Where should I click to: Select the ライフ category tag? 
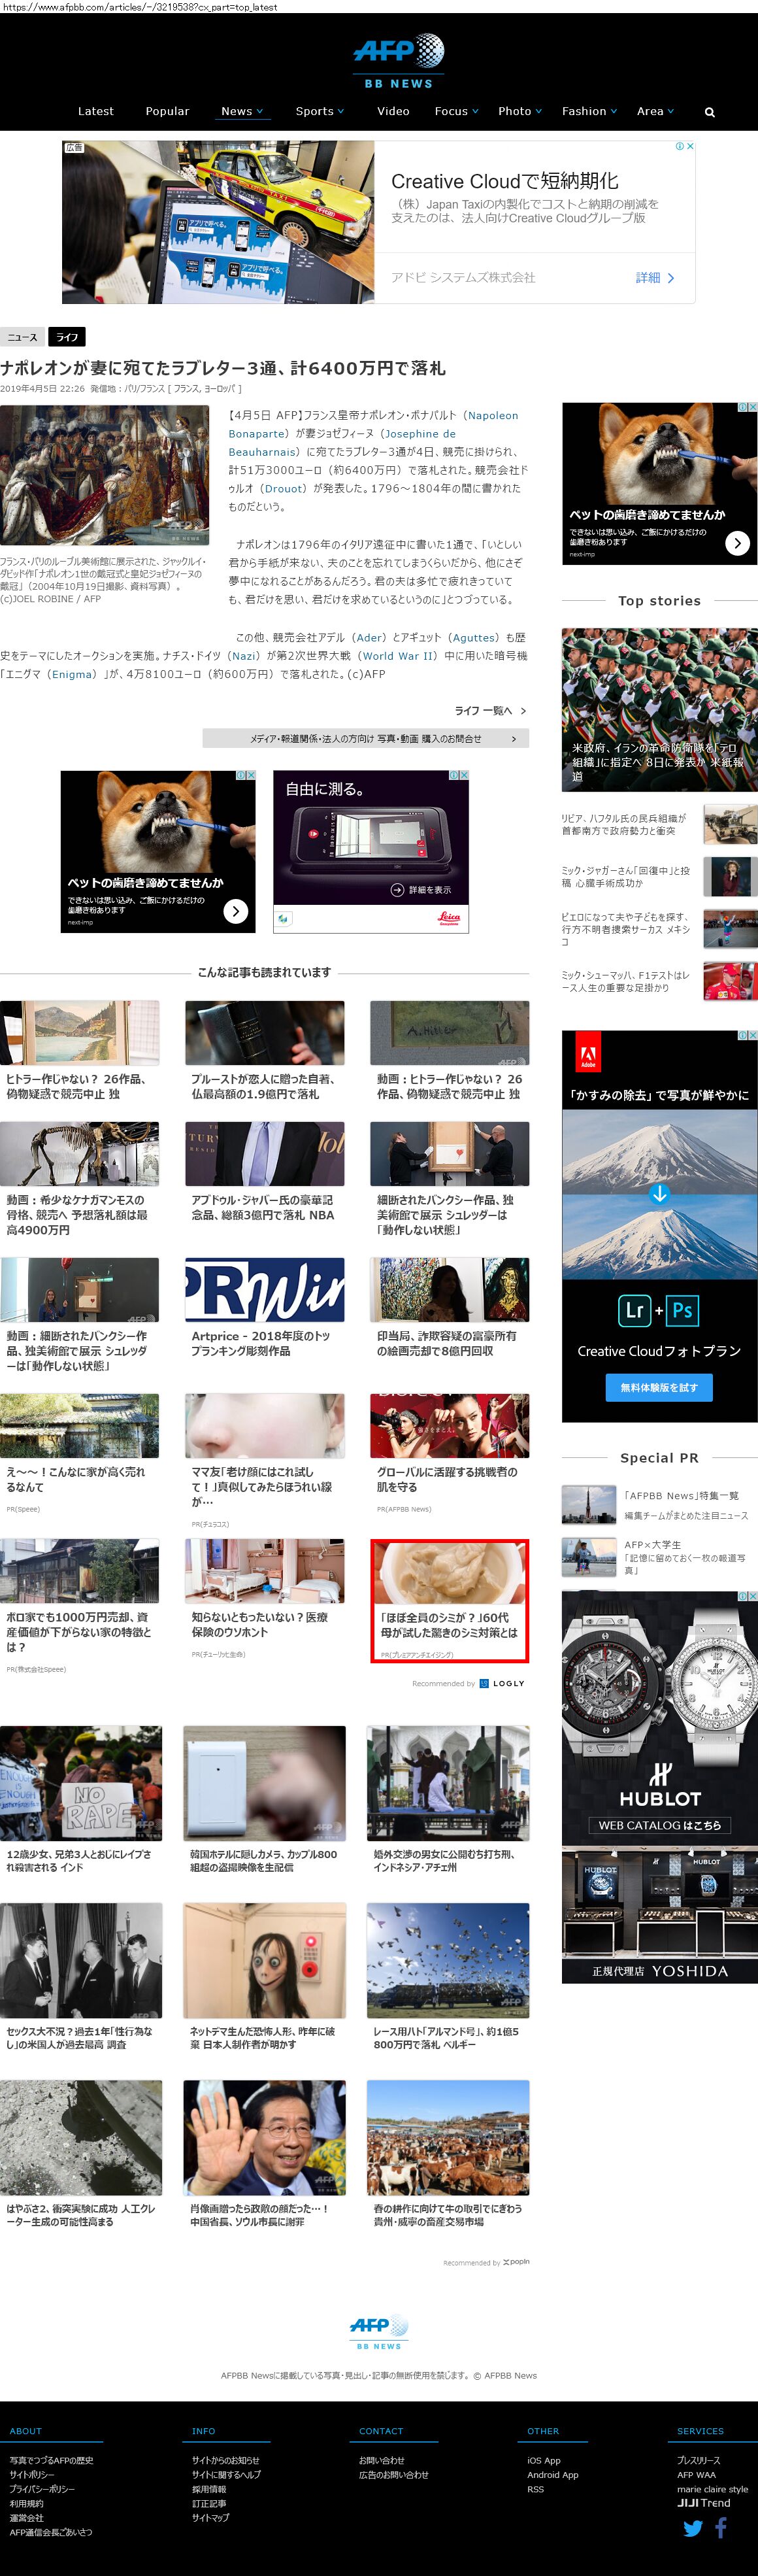pyautogui.click(x=67, y=337)
